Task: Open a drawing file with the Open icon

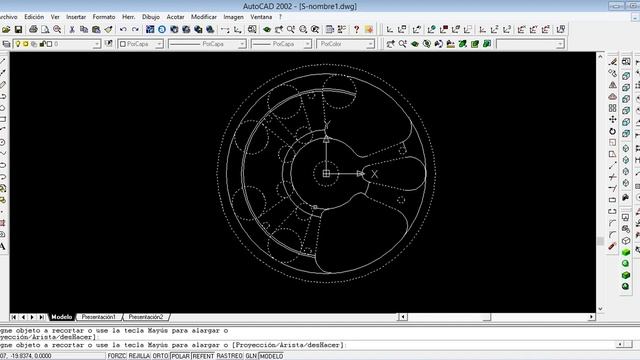Action: (6, 29)
